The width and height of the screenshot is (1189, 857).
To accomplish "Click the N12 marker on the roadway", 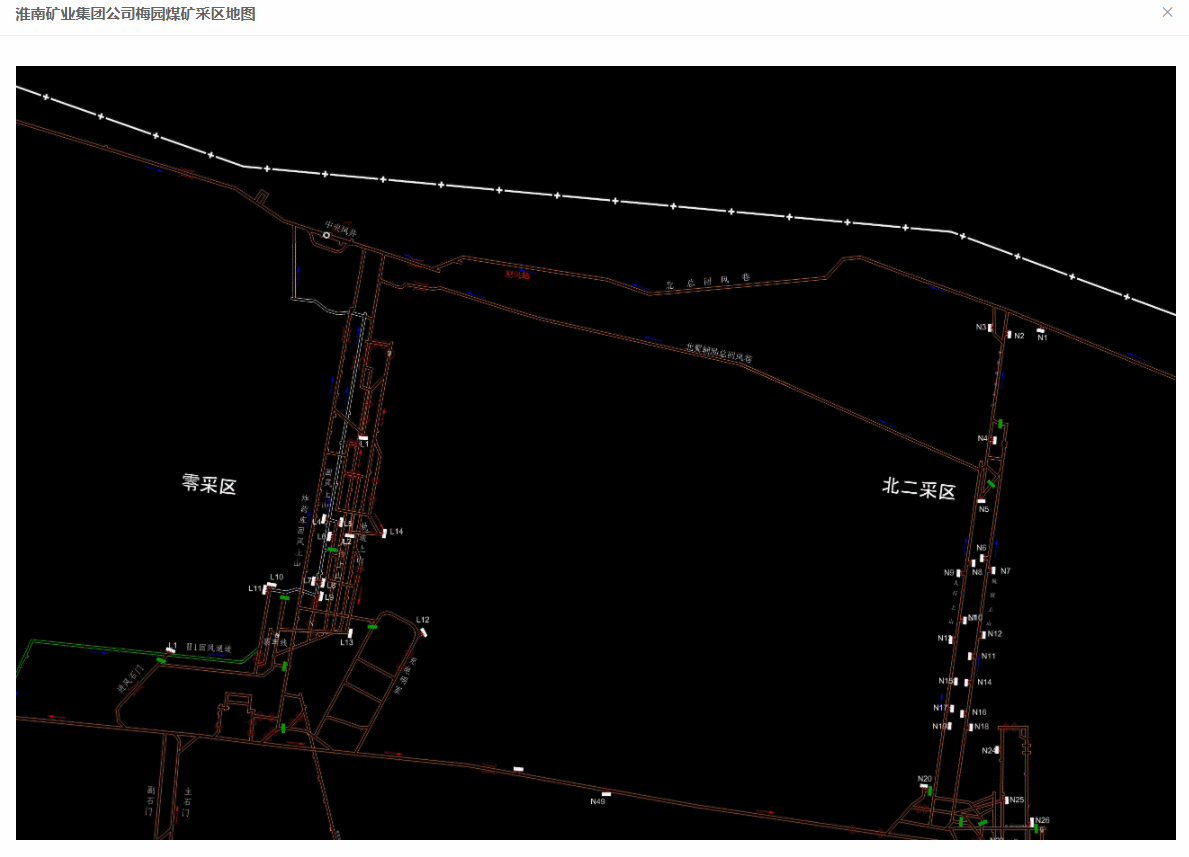I will click(x=984, y=634).
